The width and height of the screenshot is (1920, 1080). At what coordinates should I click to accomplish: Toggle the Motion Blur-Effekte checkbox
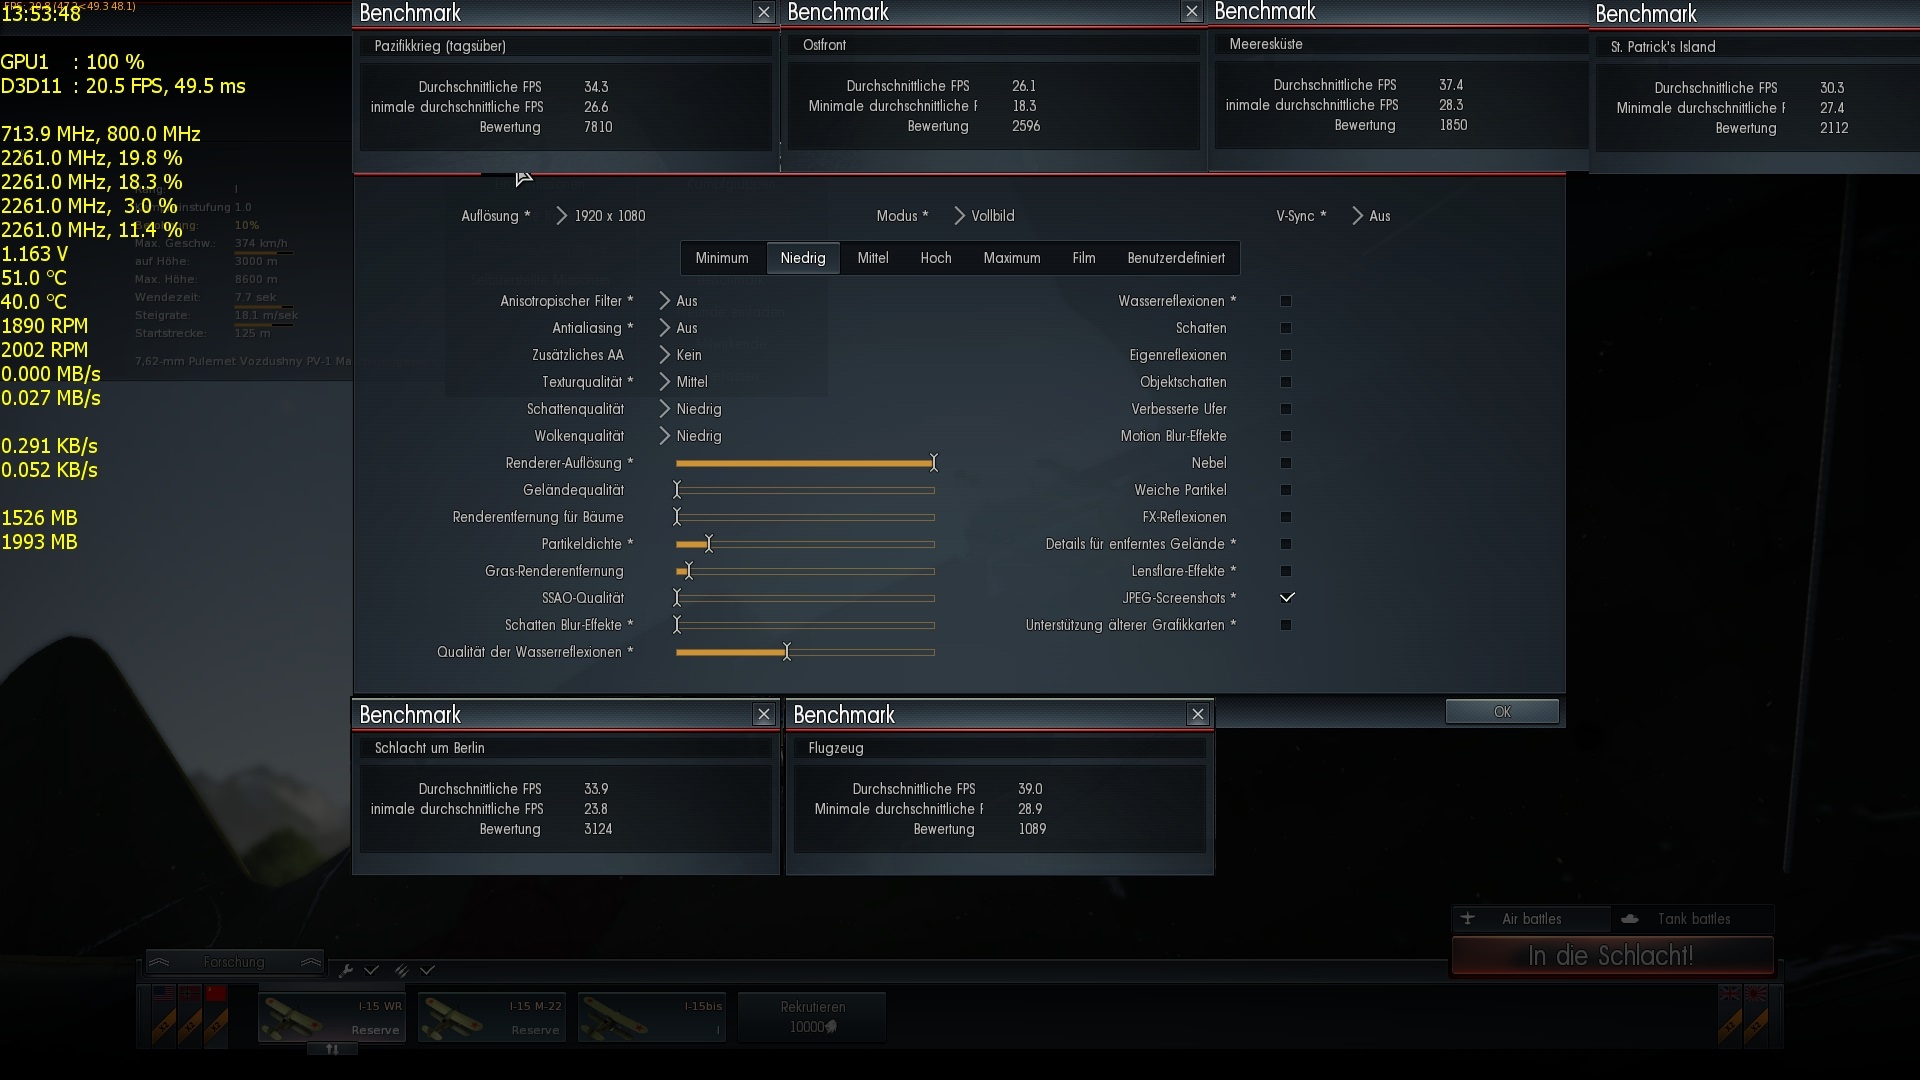click(x=1286, y=436)
